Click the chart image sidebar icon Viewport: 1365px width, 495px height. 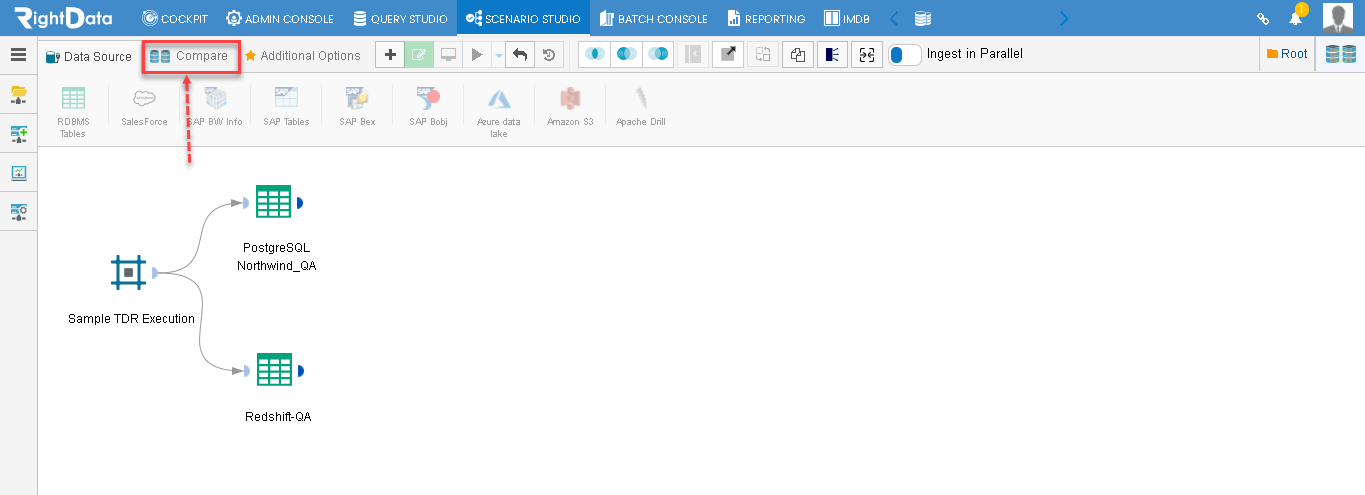pos(18,172)
